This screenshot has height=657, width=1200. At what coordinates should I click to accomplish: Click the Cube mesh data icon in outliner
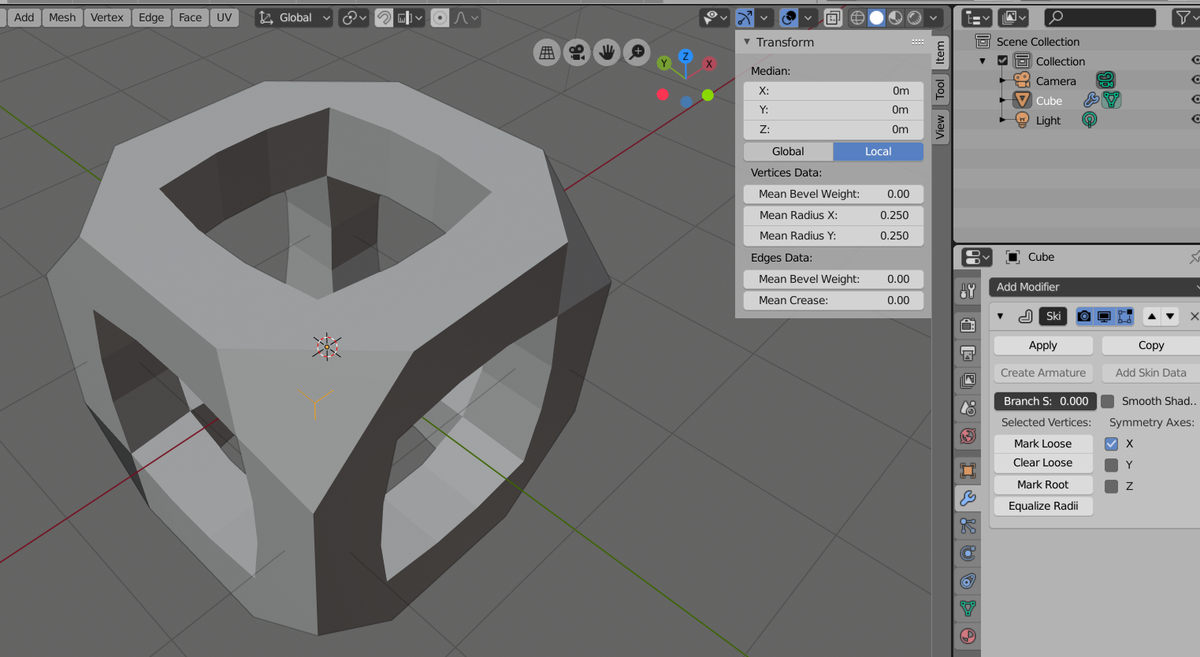click(x=1111, y=100)
